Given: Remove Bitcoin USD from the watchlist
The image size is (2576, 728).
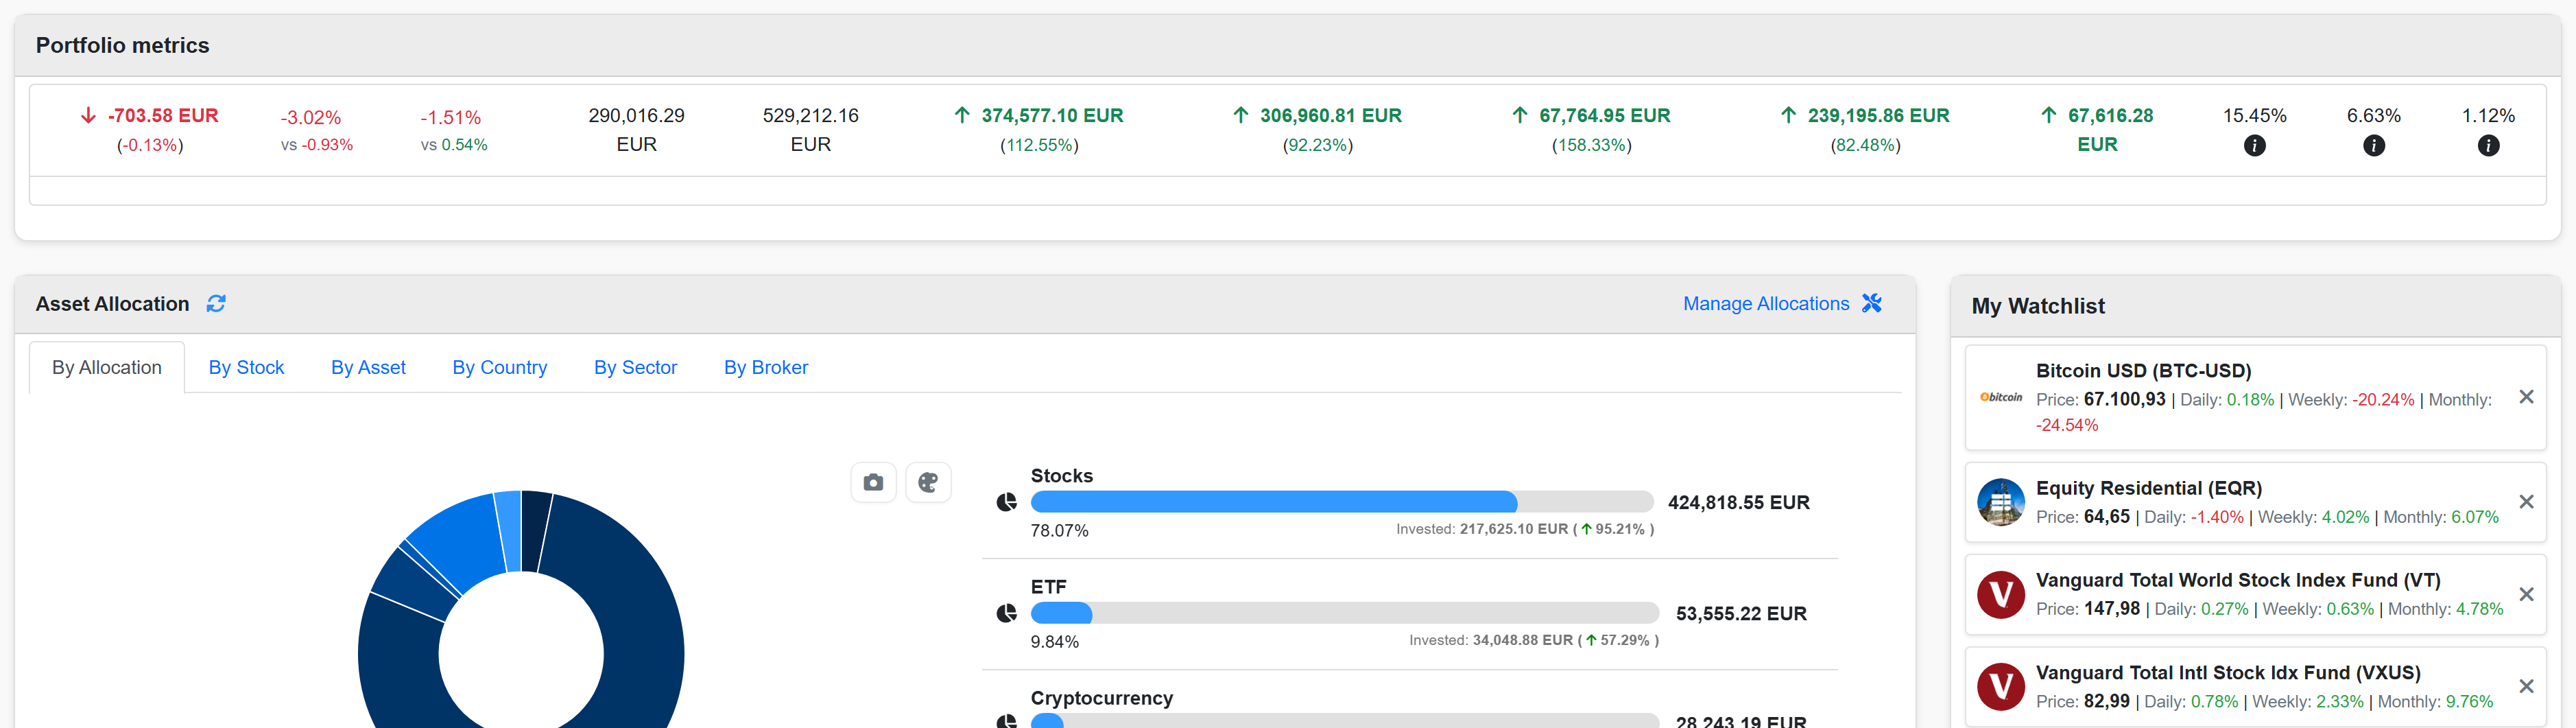Looking at the screenshot, I should pos(2526,397).
